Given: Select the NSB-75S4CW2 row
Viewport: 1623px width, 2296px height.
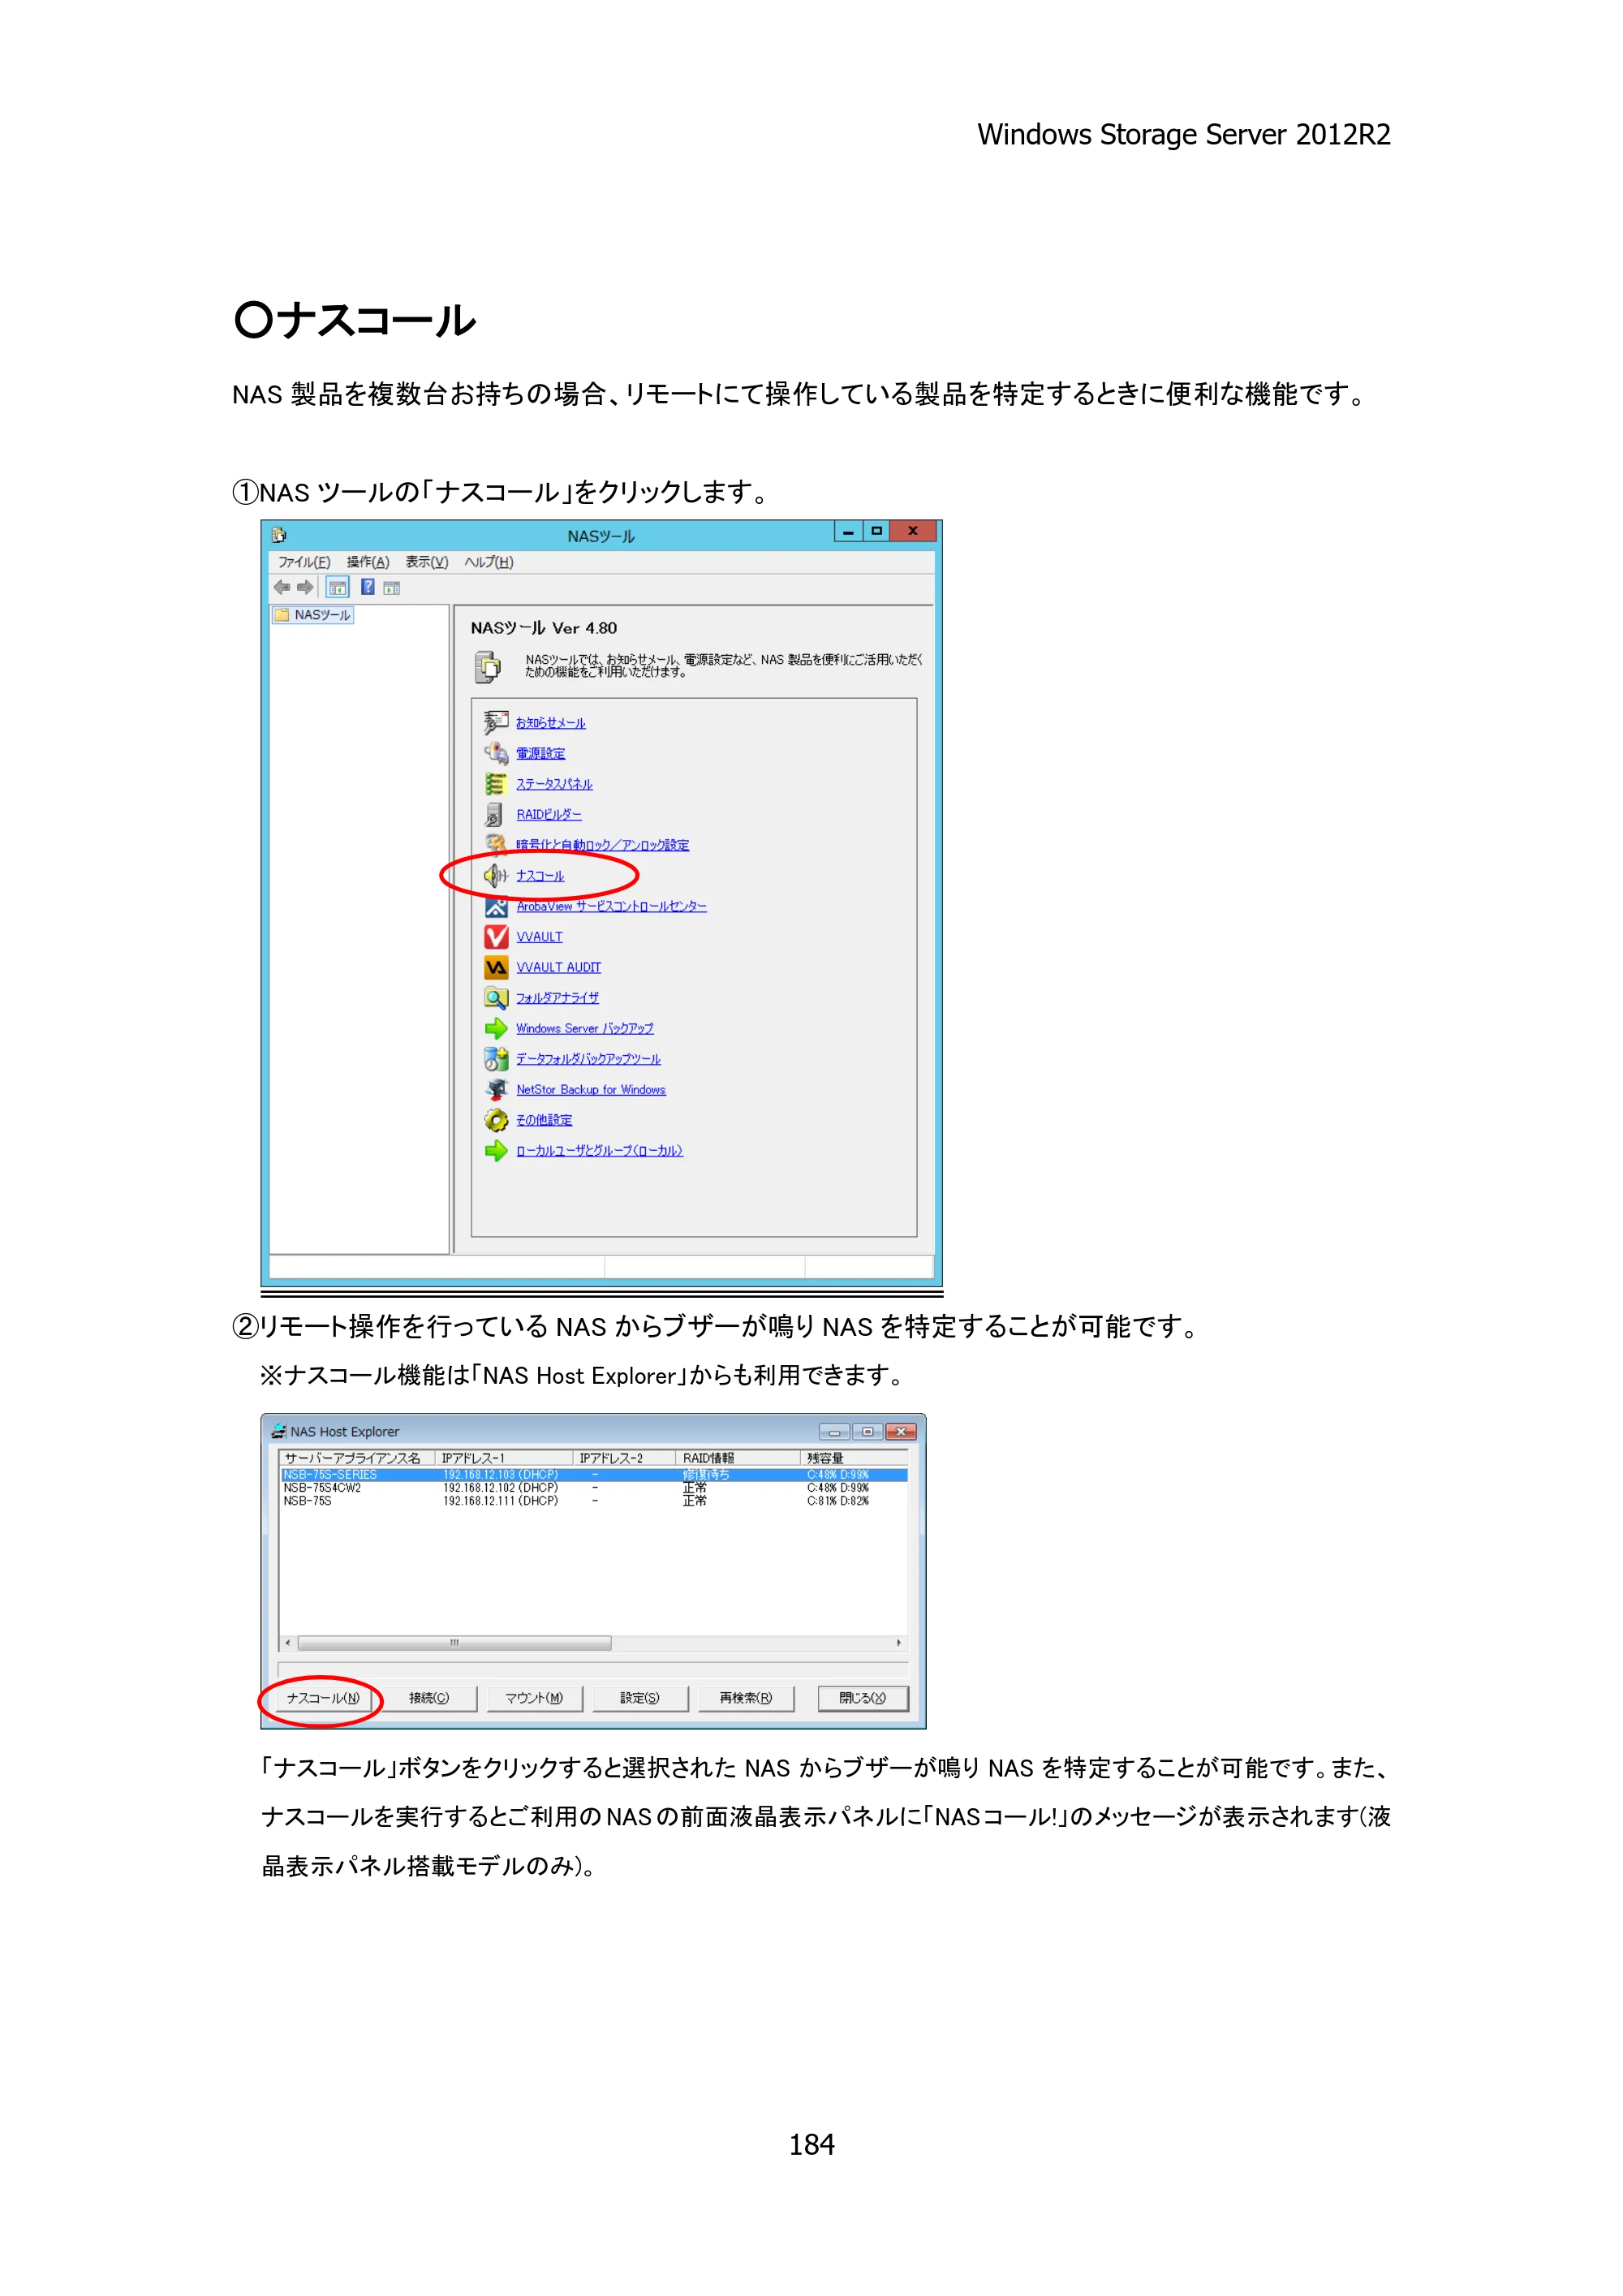Looking at the screenshot, I should [594, 1488].
